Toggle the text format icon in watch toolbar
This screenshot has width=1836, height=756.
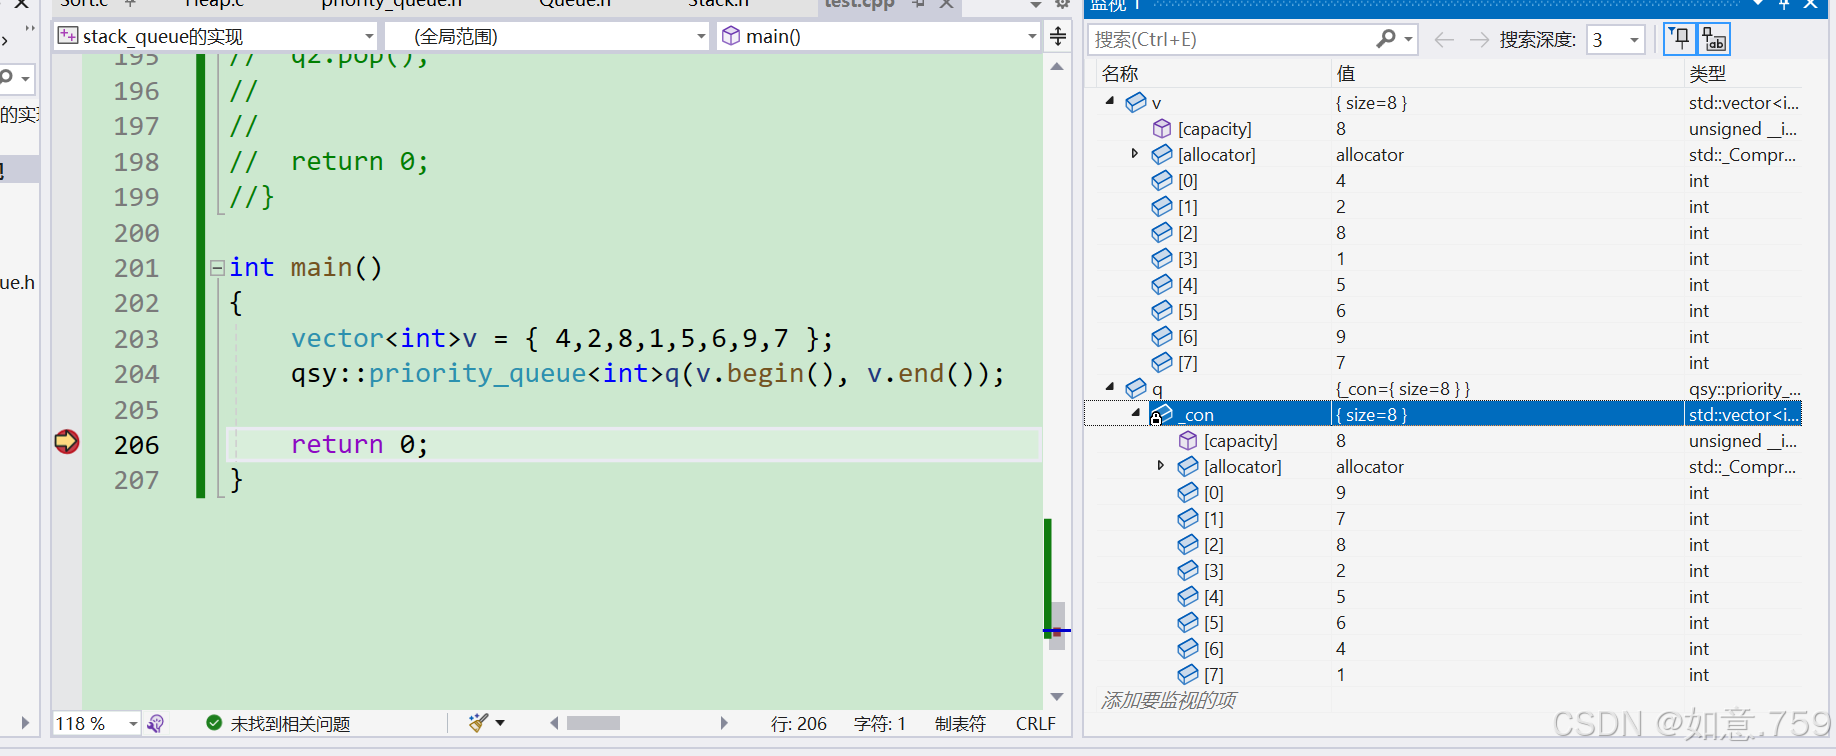click(x=1714, y=40)
